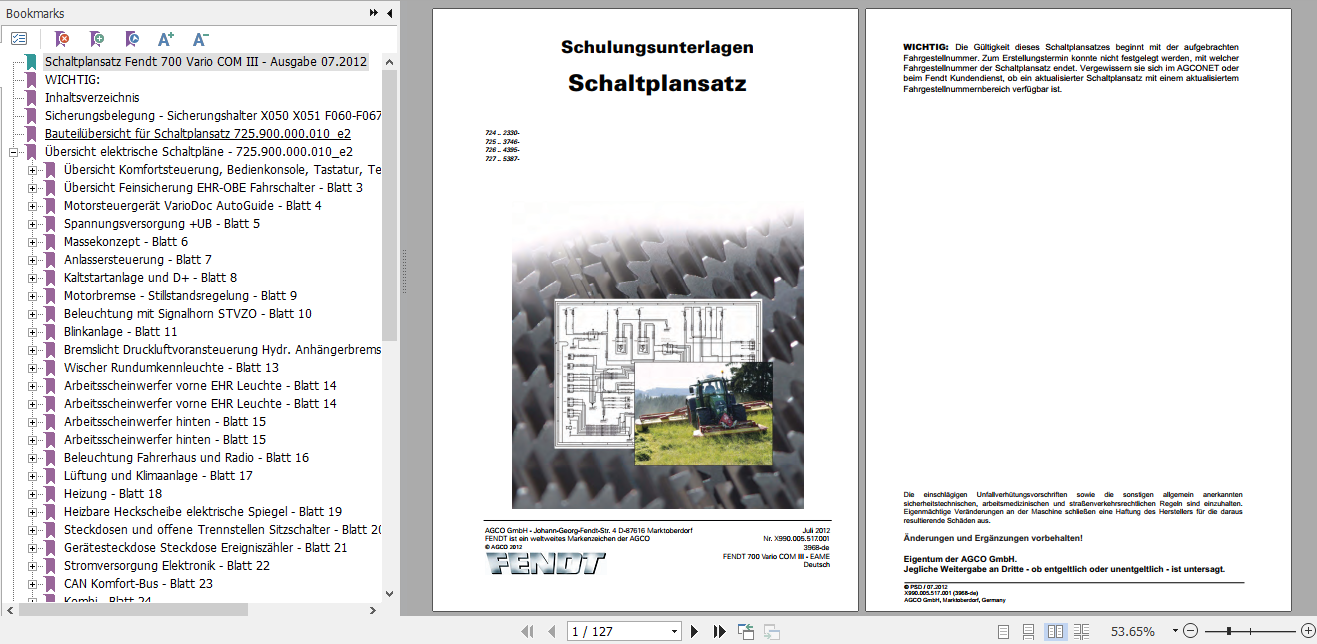Image resolution: width=1317 pixels, height=644 pixels.
Task: Open the Sicherungsbelegung - Sicherungshalter bookmark
Action: 213,116
